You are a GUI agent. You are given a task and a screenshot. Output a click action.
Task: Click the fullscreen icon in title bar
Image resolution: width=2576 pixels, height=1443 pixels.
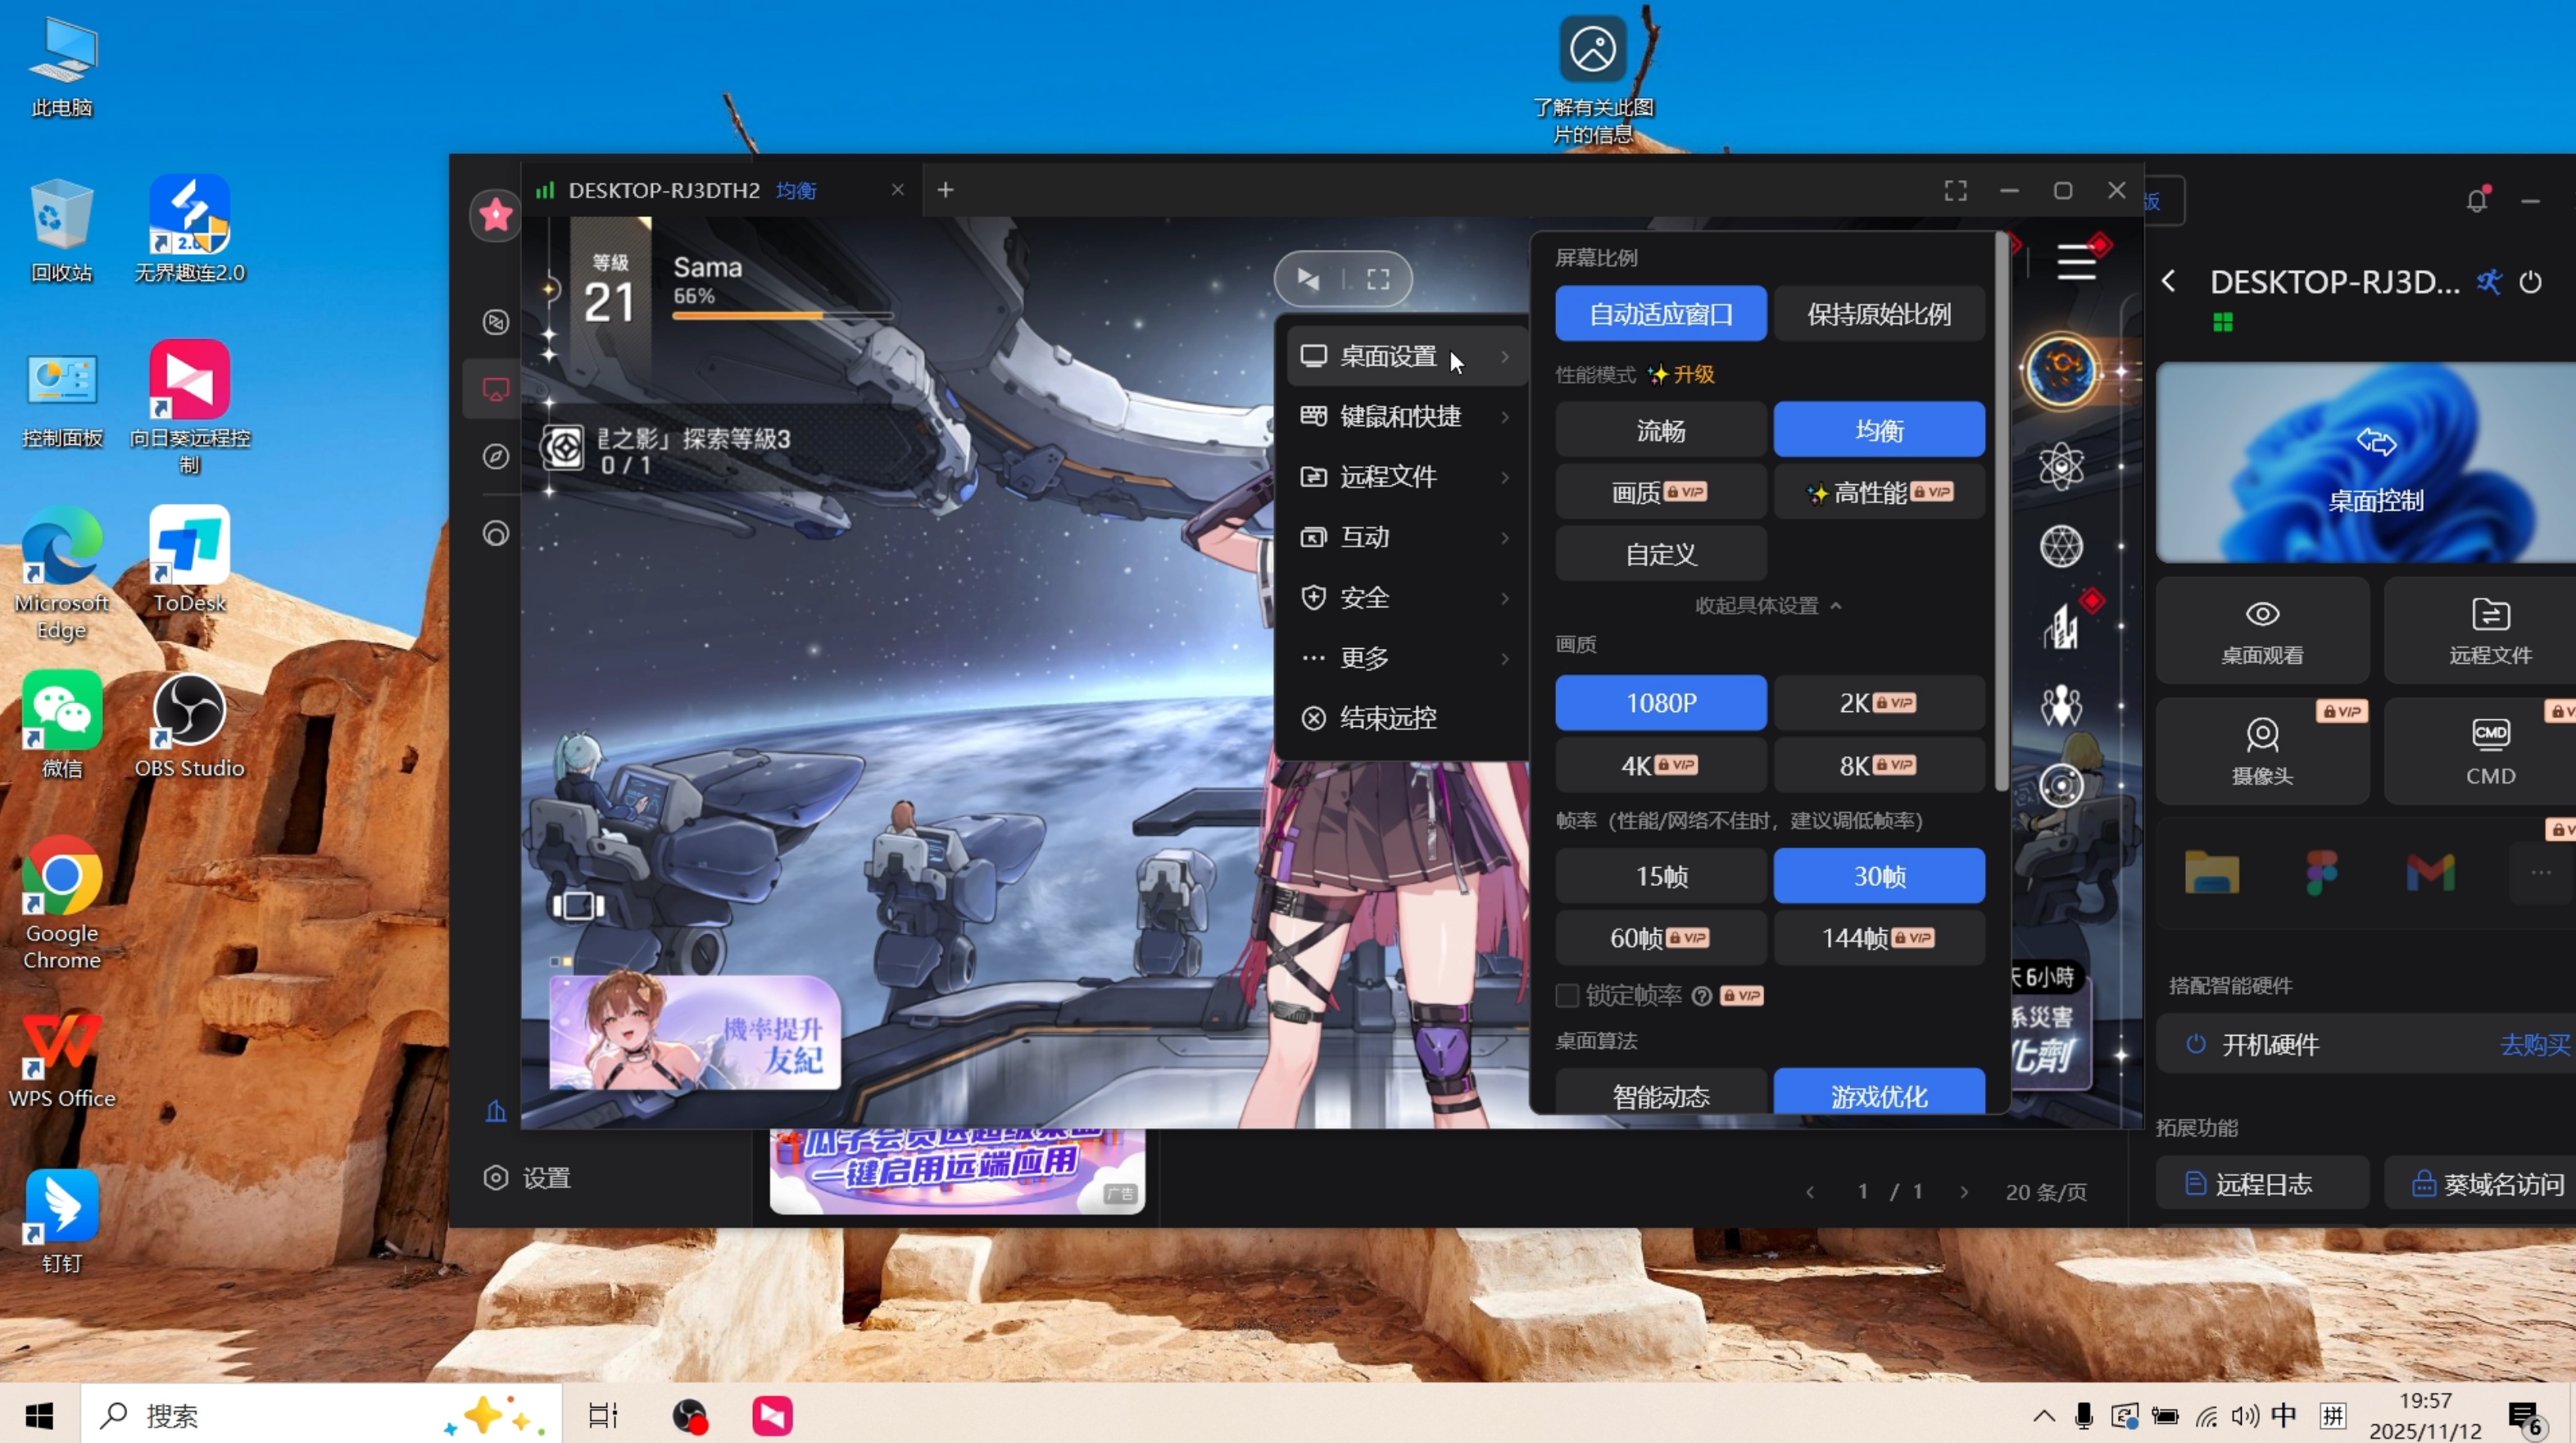pyautogui.click(x=1955, y=190)
